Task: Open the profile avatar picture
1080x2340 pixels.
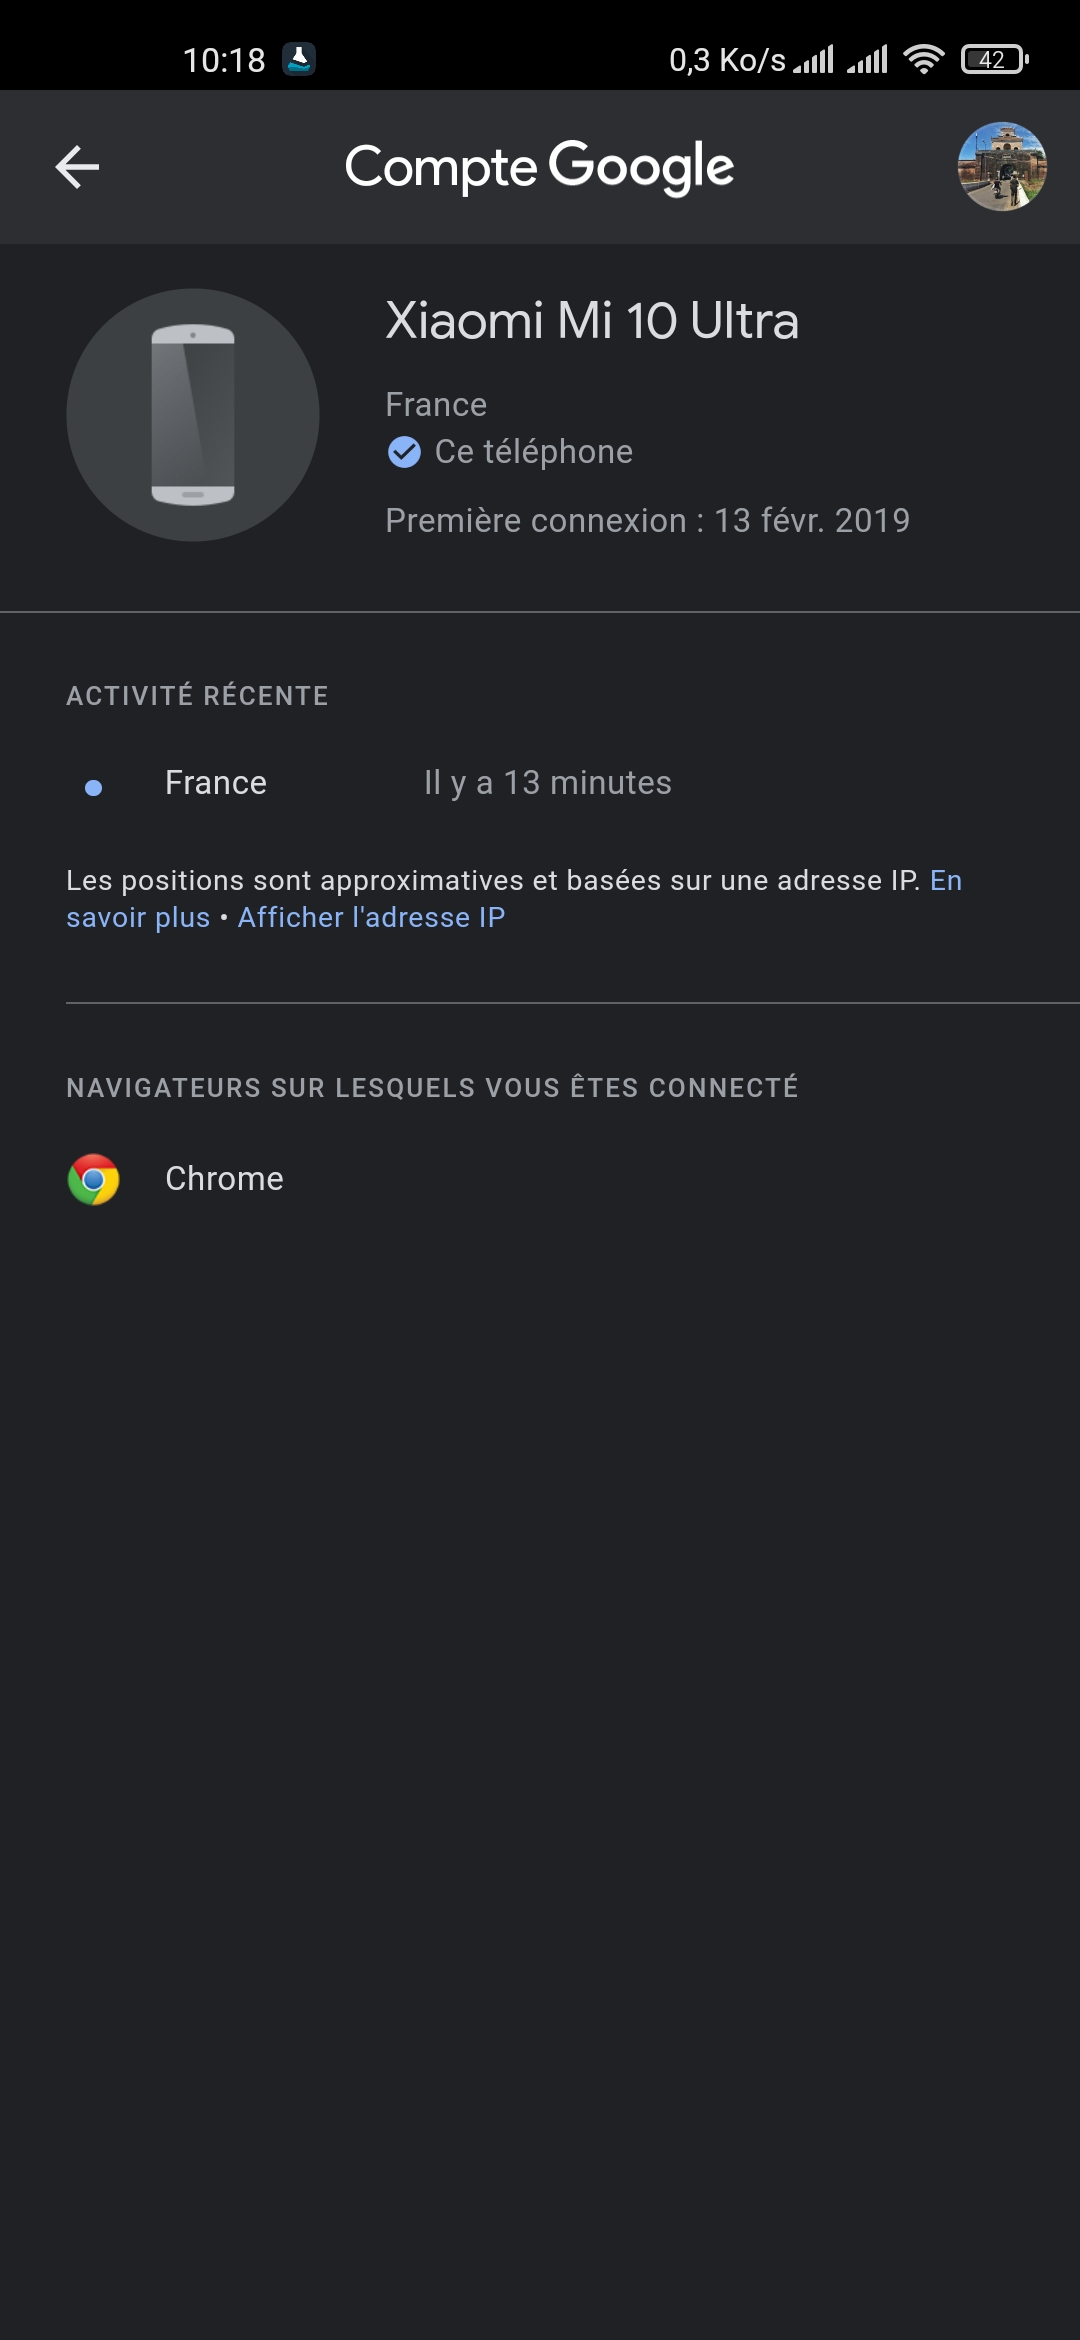Action: (1002, 167)
